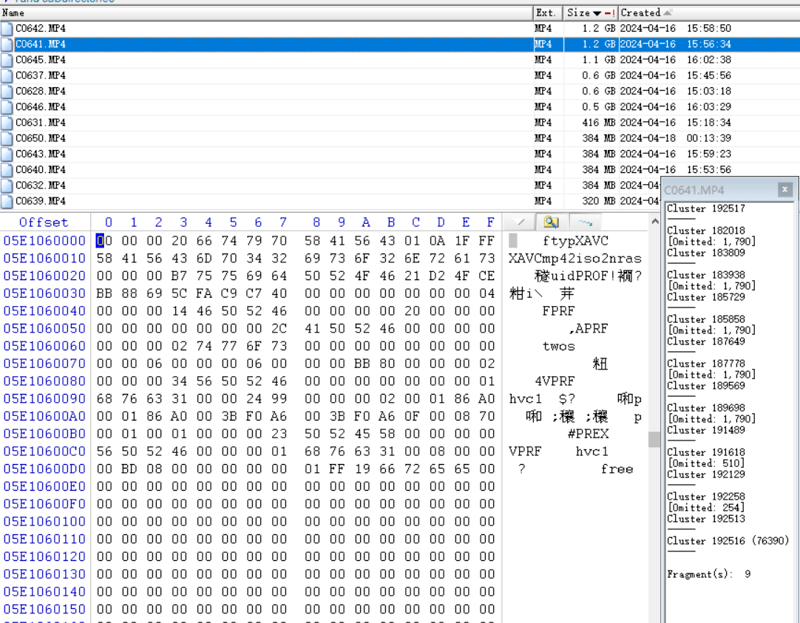Click the twos text in ASCII column
Screen dimensions: 800x623
[559, 346]
